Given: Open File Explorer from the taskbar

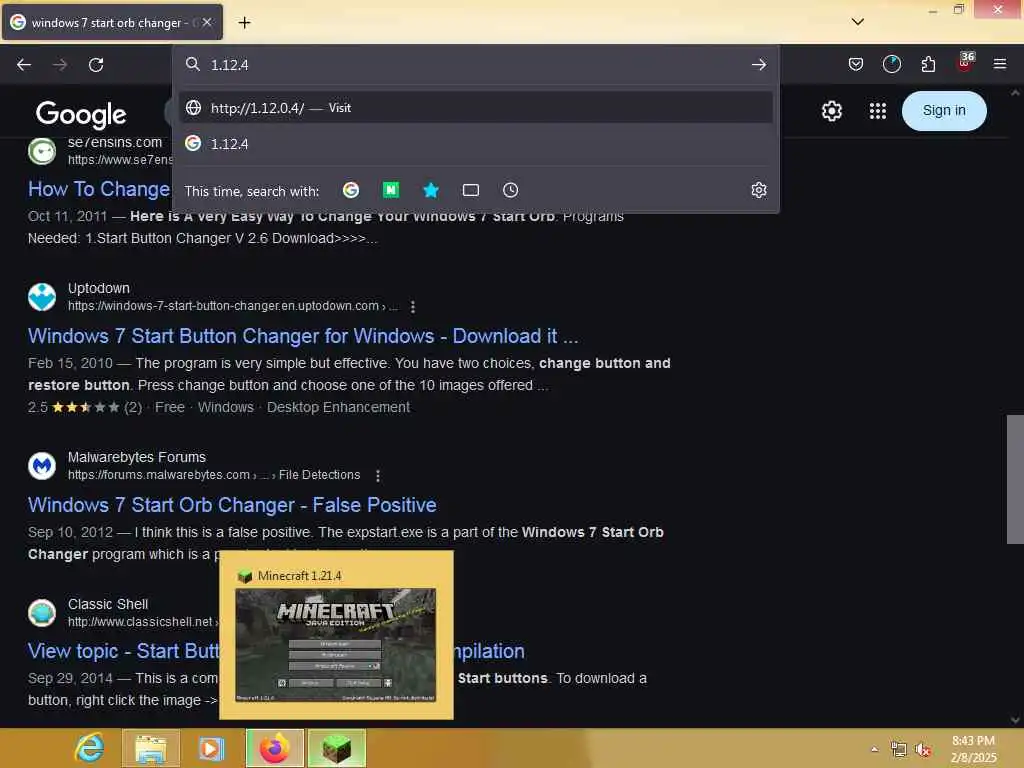Looking at the screenshot, I should (151, 748).
